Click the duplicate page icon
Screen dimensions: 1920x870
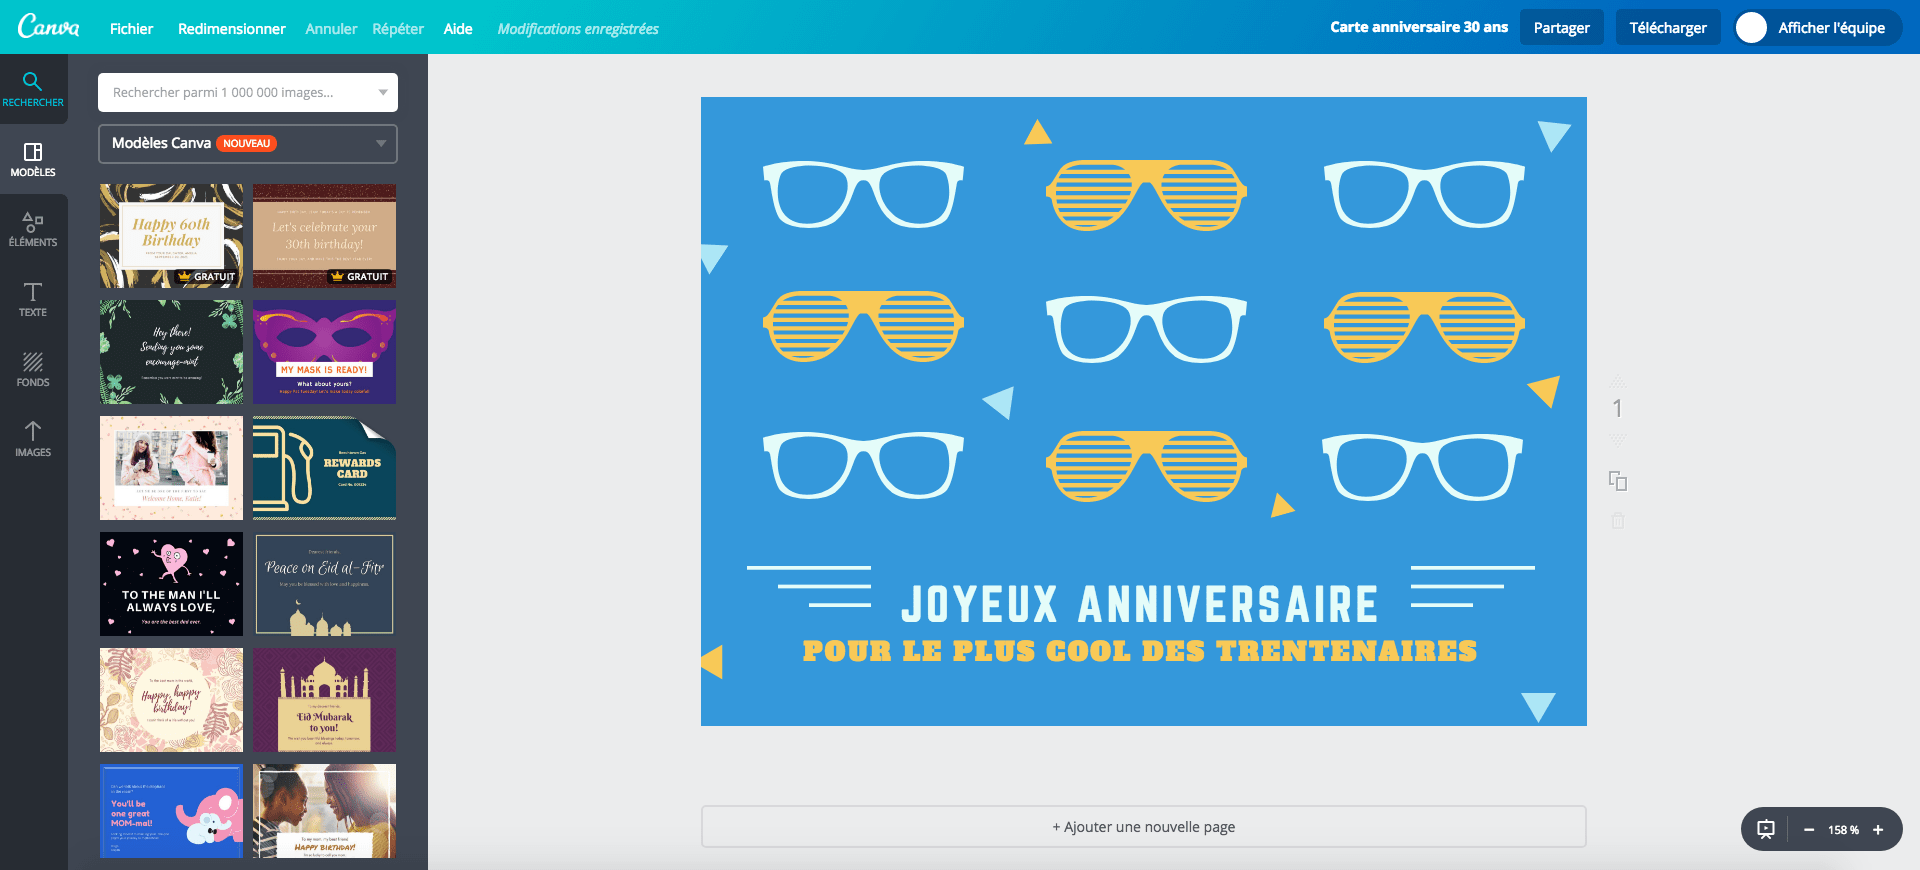click(1618, 481)
